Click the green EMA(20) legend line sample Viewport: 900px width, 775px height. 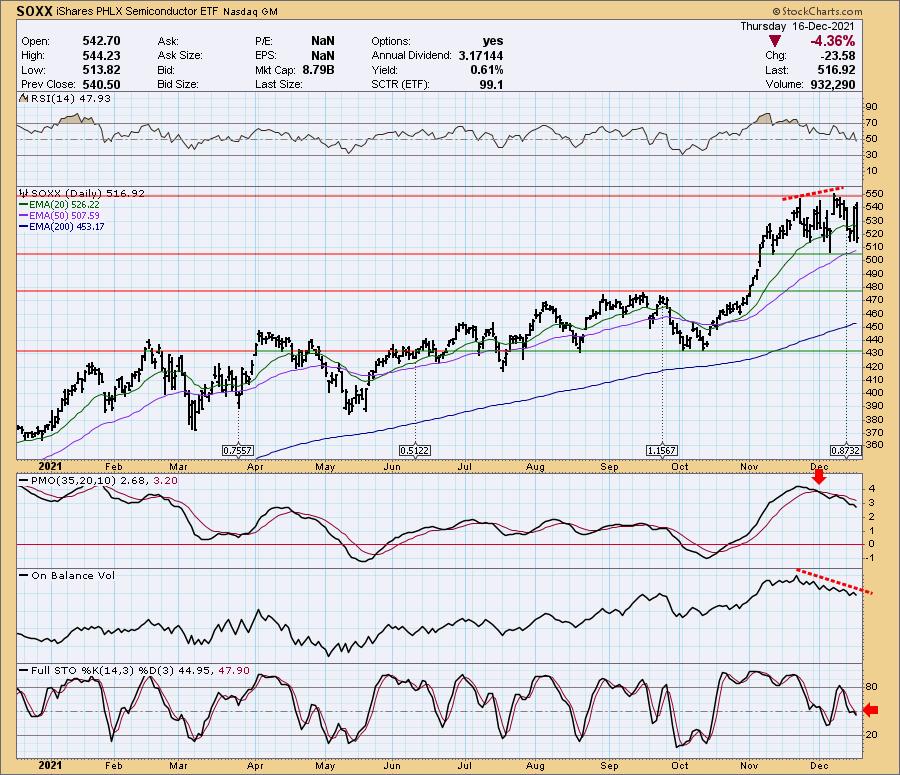[24, 204]
